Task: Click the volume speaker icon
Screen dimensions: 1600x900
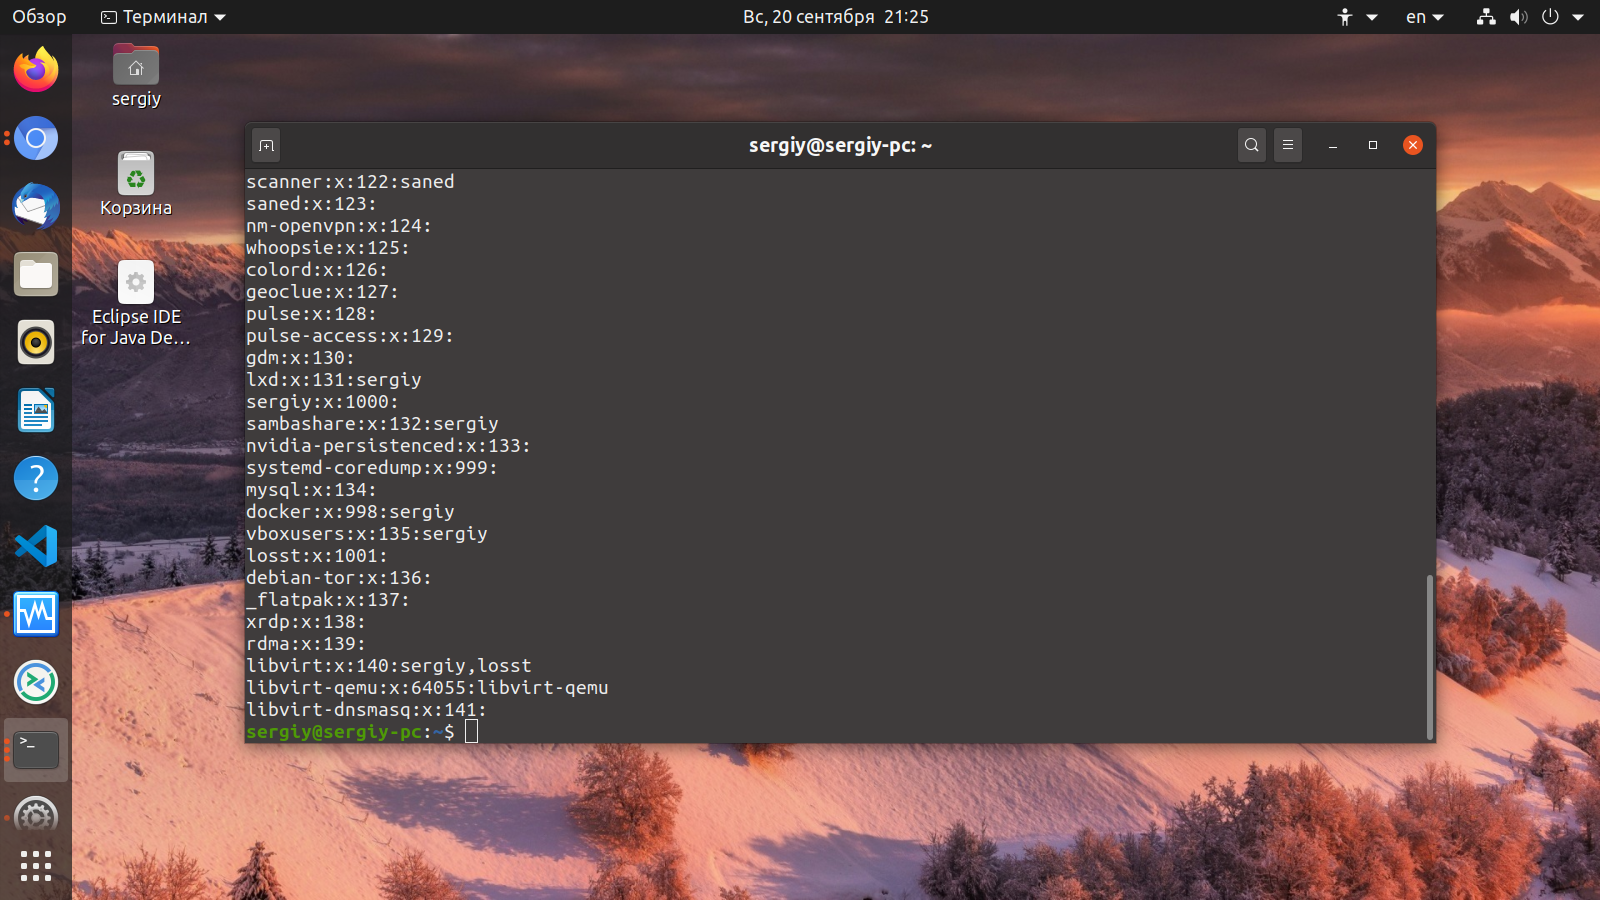Action: point(1518,17)
